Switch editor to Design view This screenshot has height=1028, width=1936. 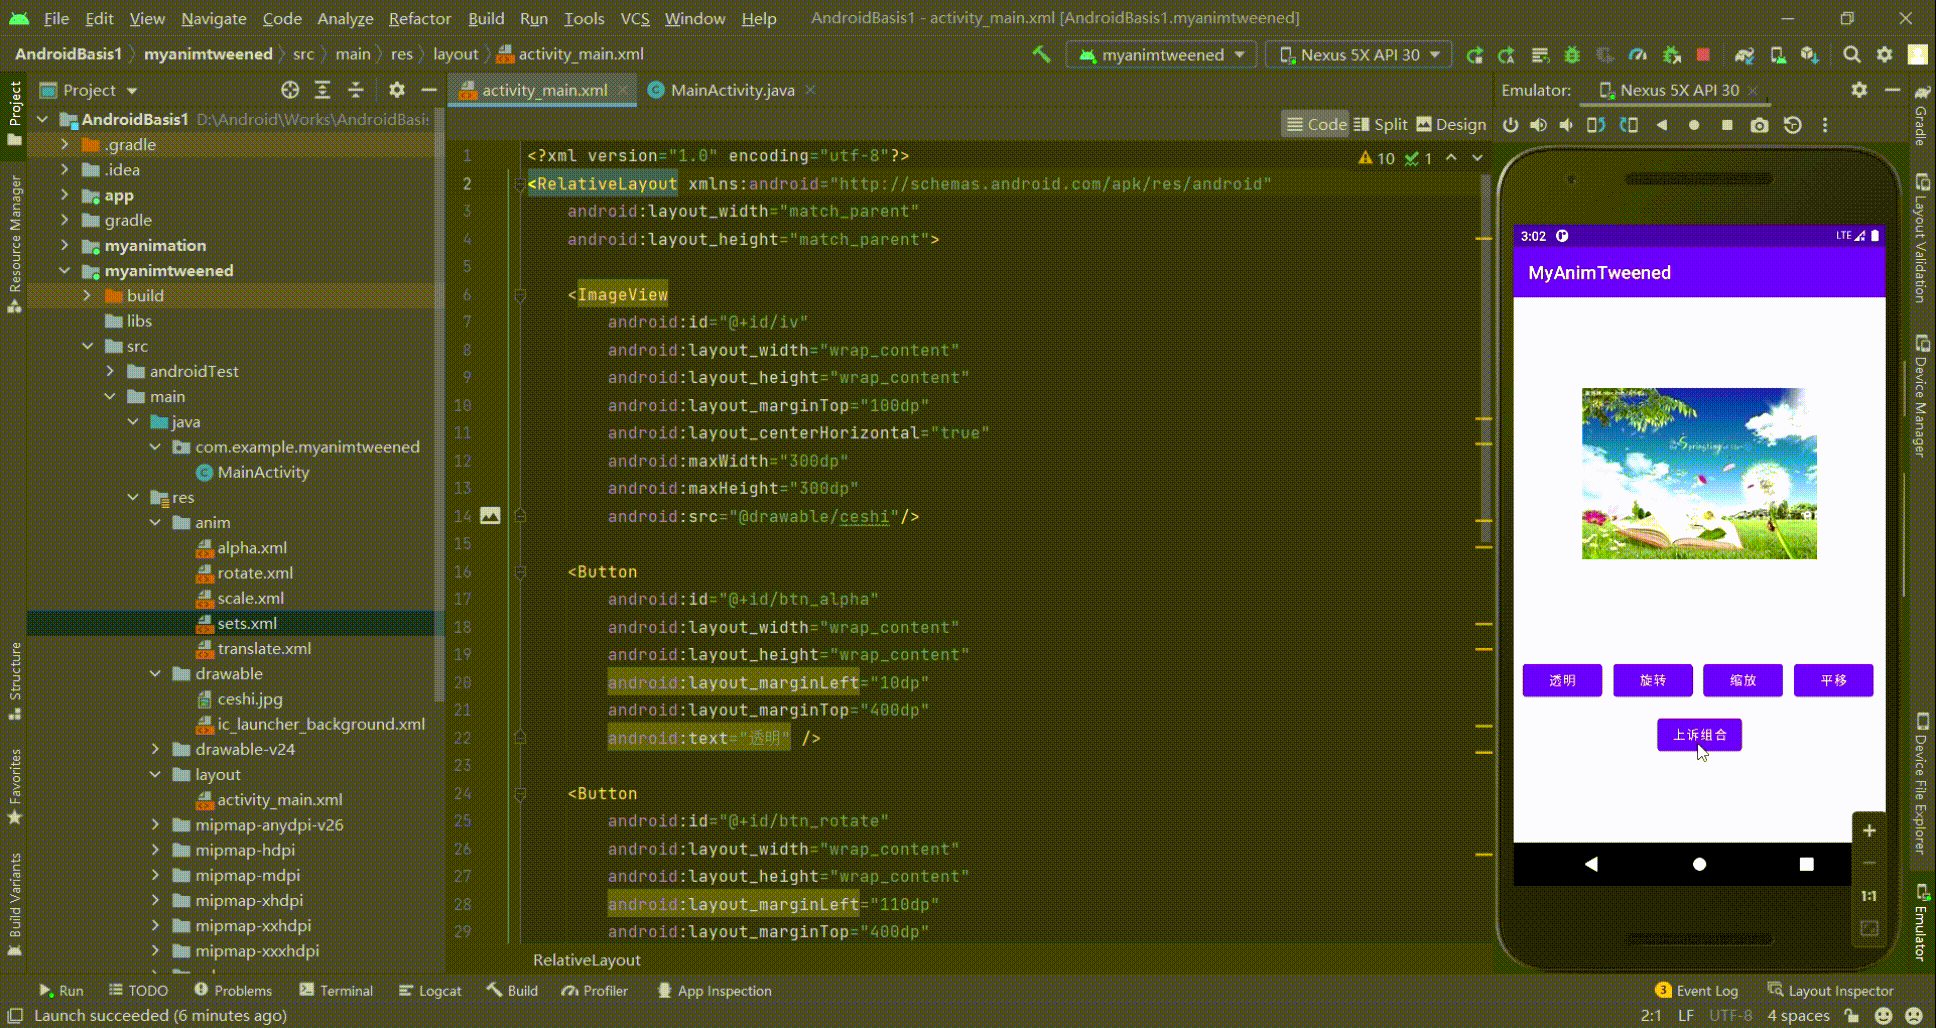pos(1451,125)
